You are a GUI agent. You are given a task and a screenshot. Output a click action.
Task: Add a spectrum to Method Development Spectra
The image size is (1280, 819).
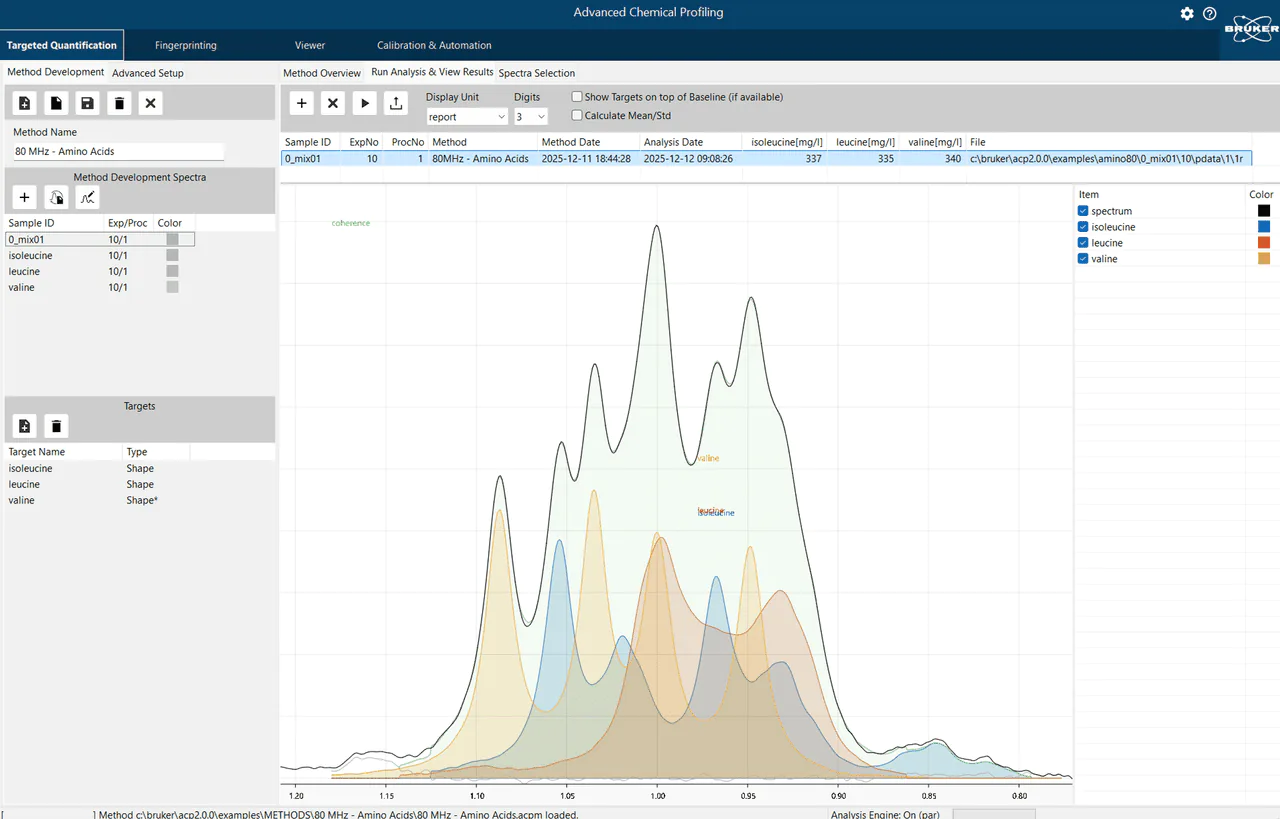coord(25,198)
